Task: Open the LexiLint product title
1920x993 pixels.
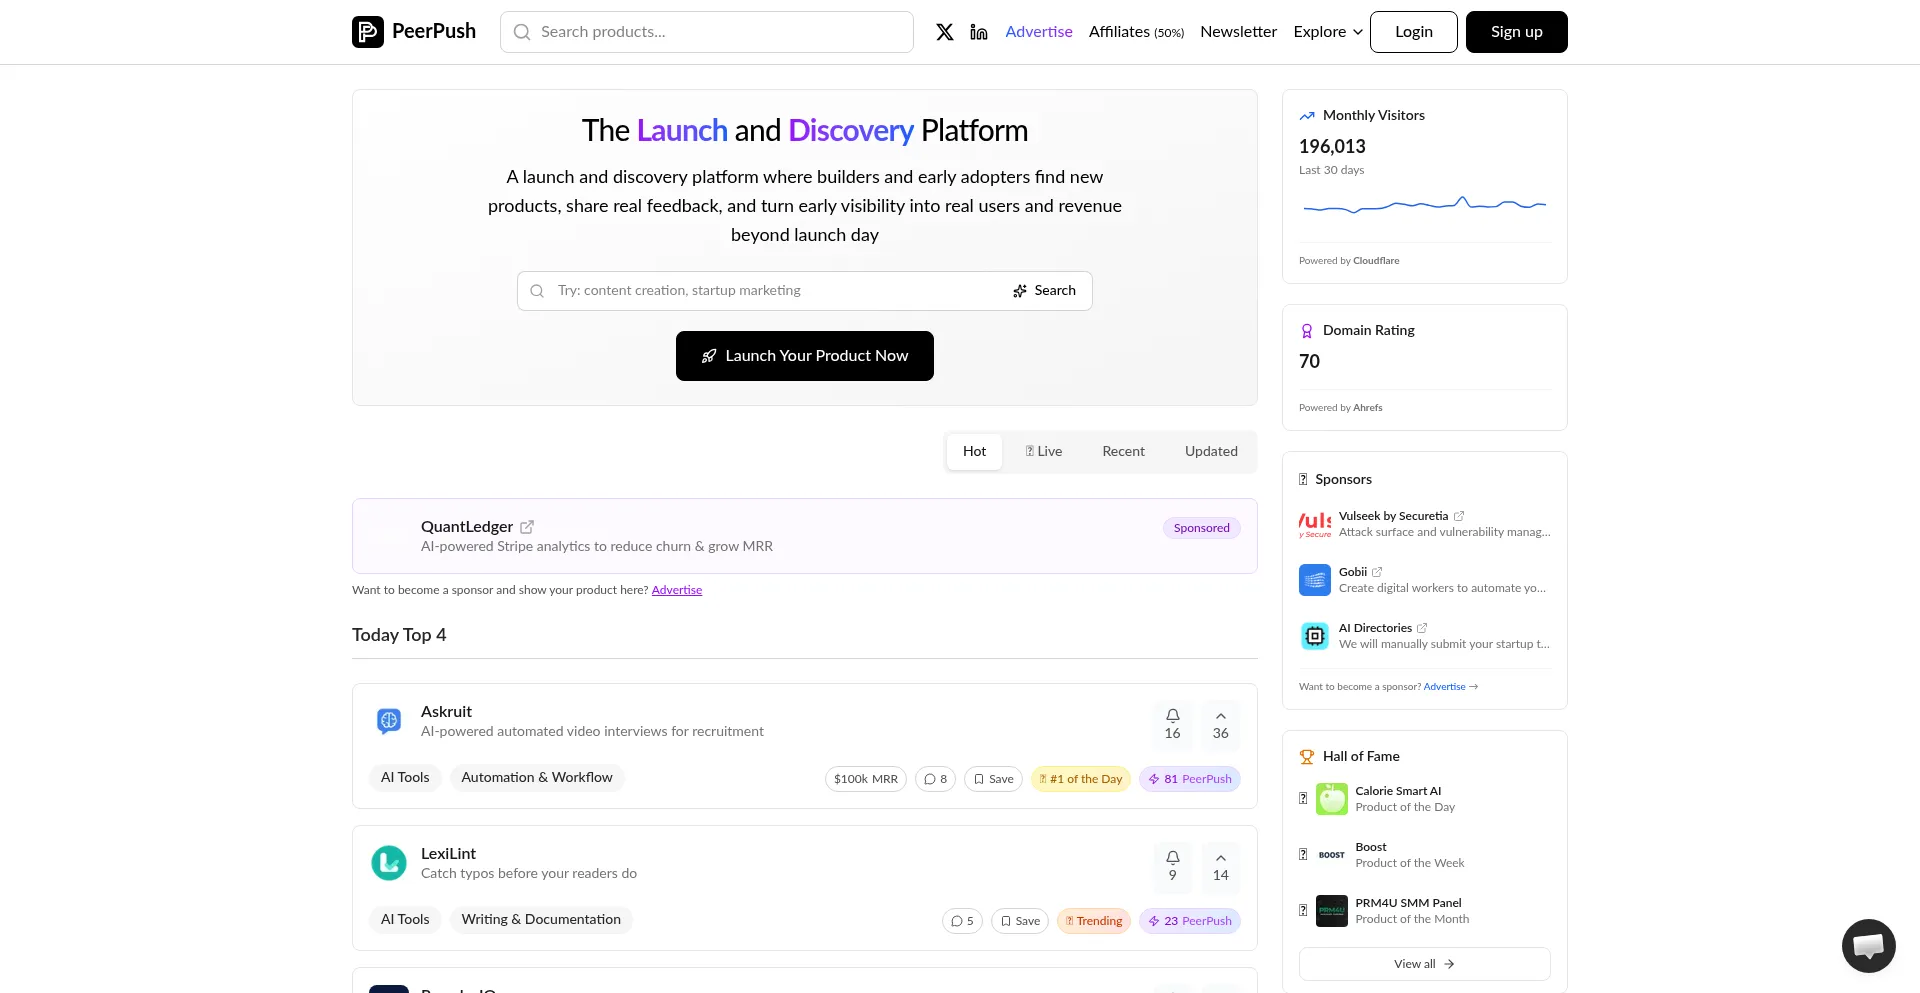Action: [448, 854]
